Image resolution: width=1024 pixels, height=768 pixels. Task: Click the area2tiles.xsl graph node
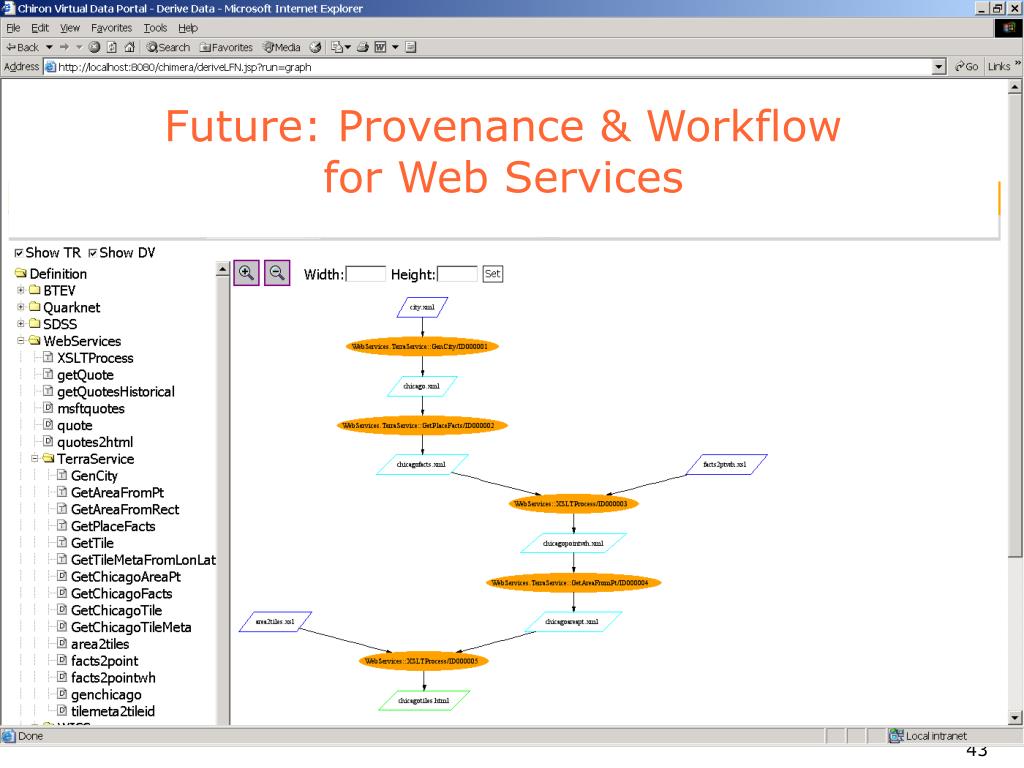276,622
